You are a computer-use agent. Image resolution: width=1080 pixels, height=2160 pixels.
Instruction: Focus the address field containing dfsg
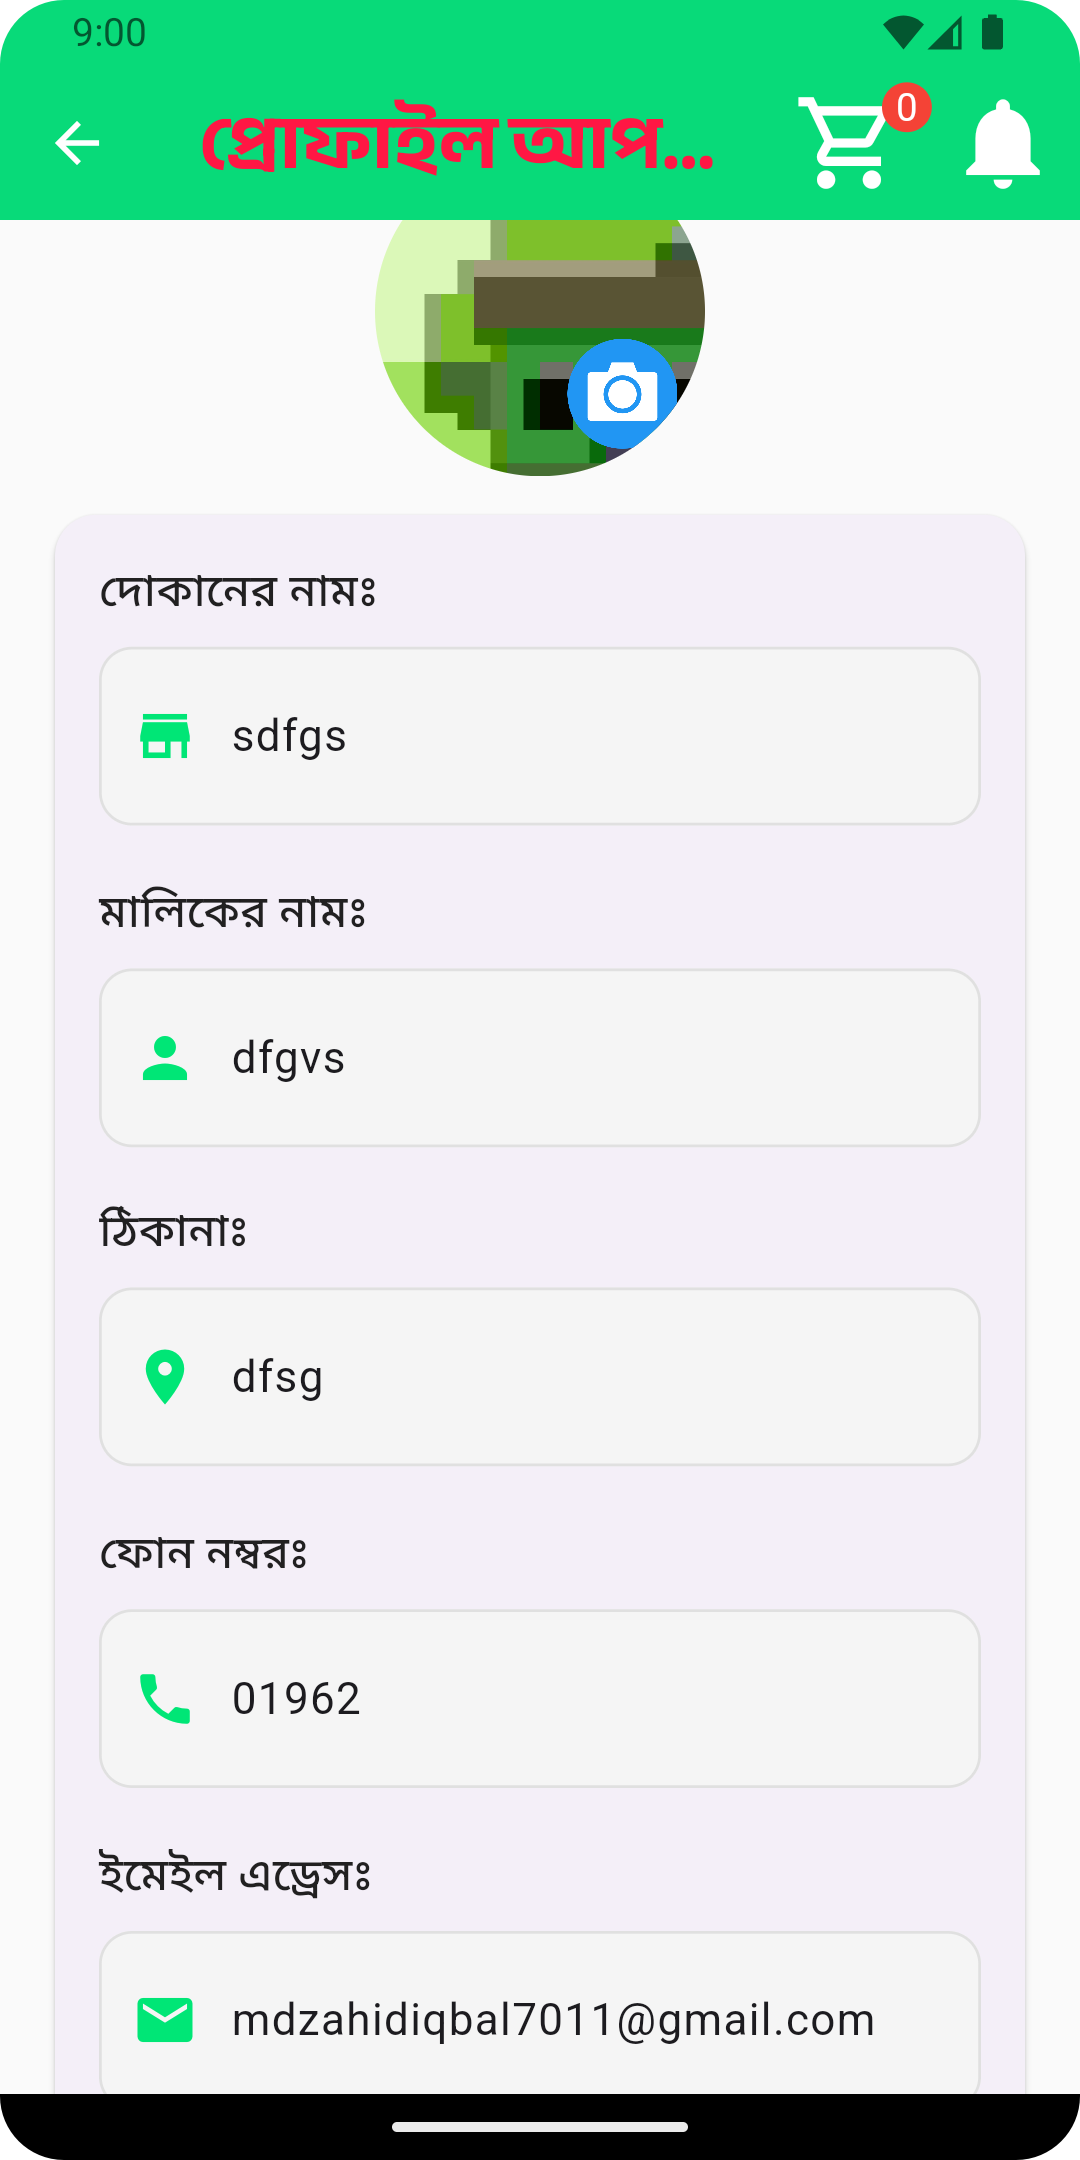540,1377
